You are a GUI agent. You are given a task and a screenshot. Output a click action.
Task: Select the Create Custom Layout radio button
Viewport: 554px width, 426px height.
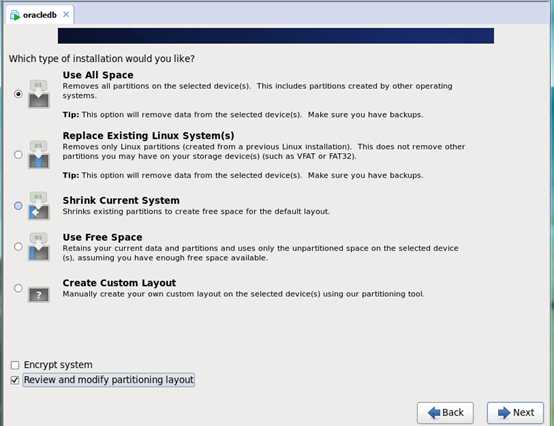[18, 288]
